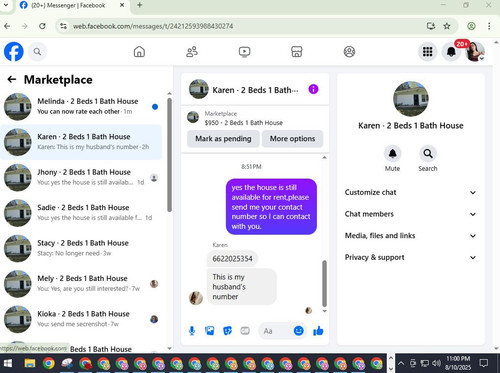Click the volume speaker tray icon
Viewport: 500px width, 373px height.
(436, 363)
